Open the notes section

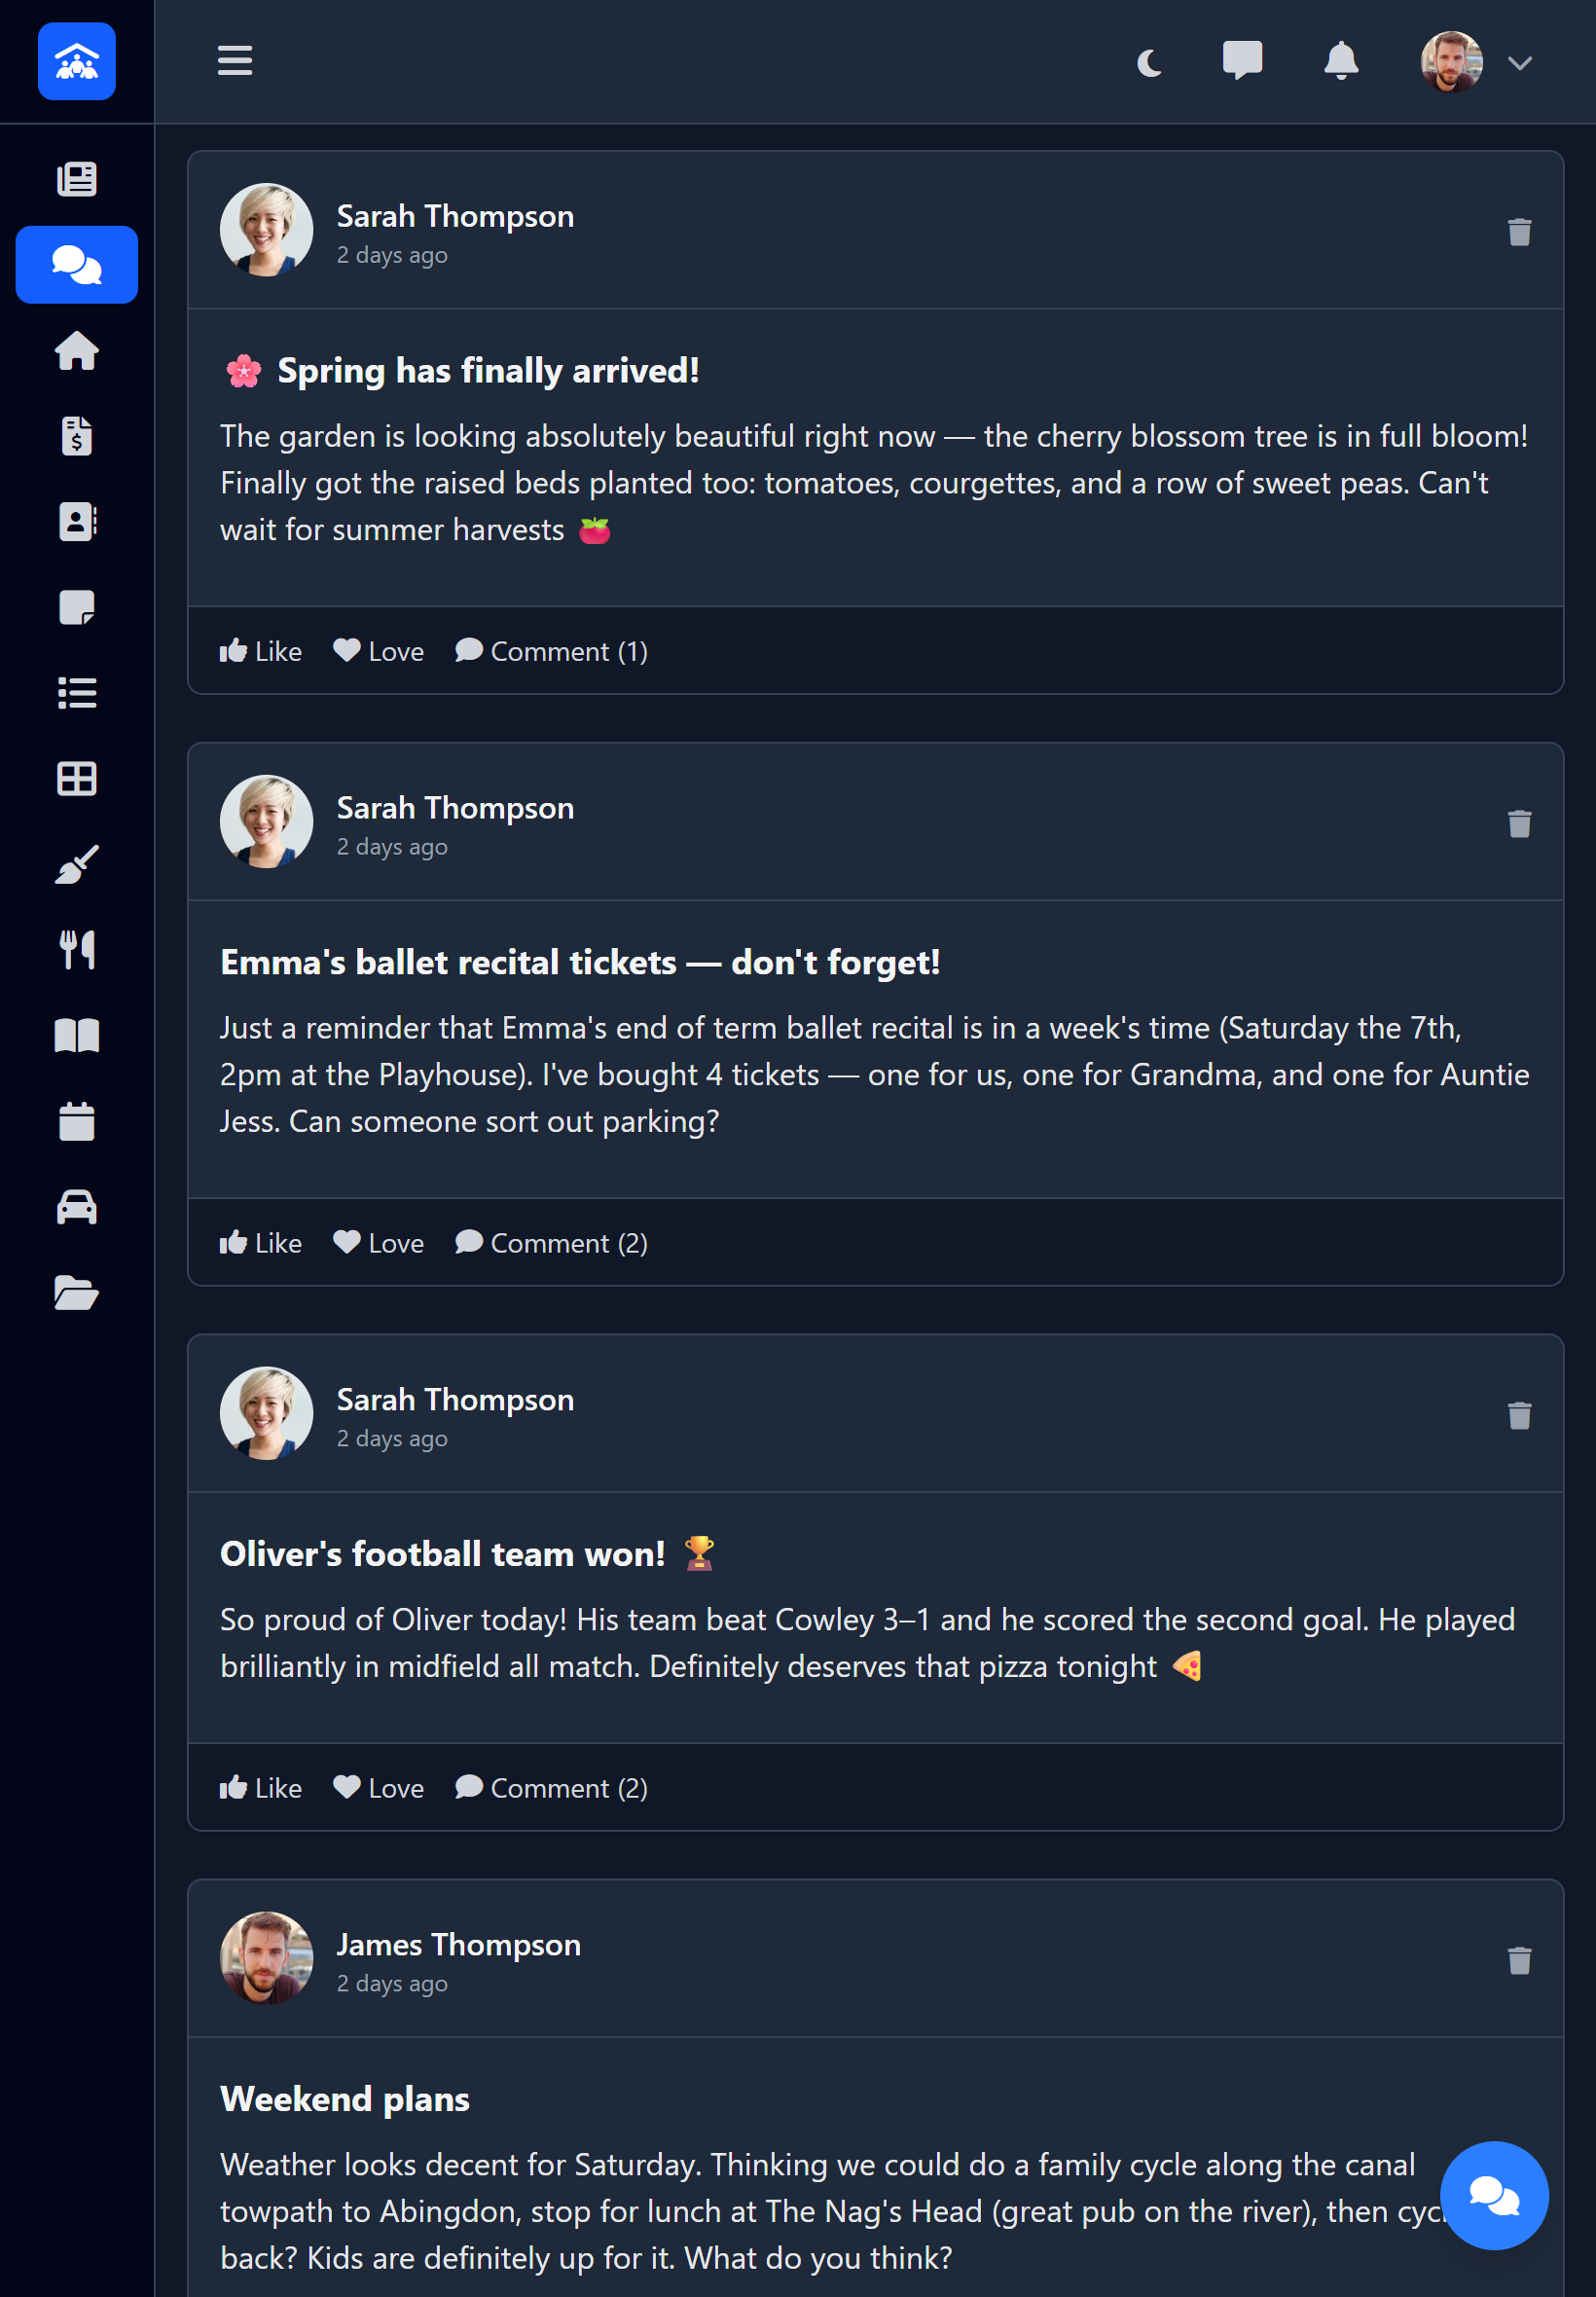click(x=77, y=607)
